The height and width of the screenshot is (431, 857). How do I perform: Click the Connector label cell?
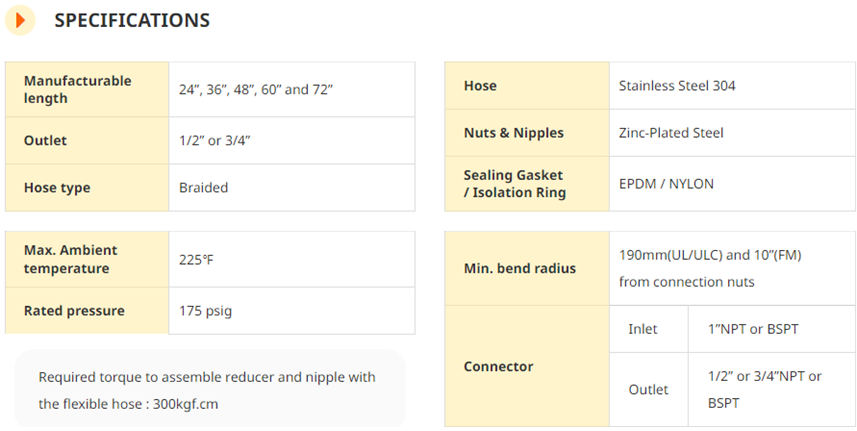pyautogui.click(x=527, y=366)
